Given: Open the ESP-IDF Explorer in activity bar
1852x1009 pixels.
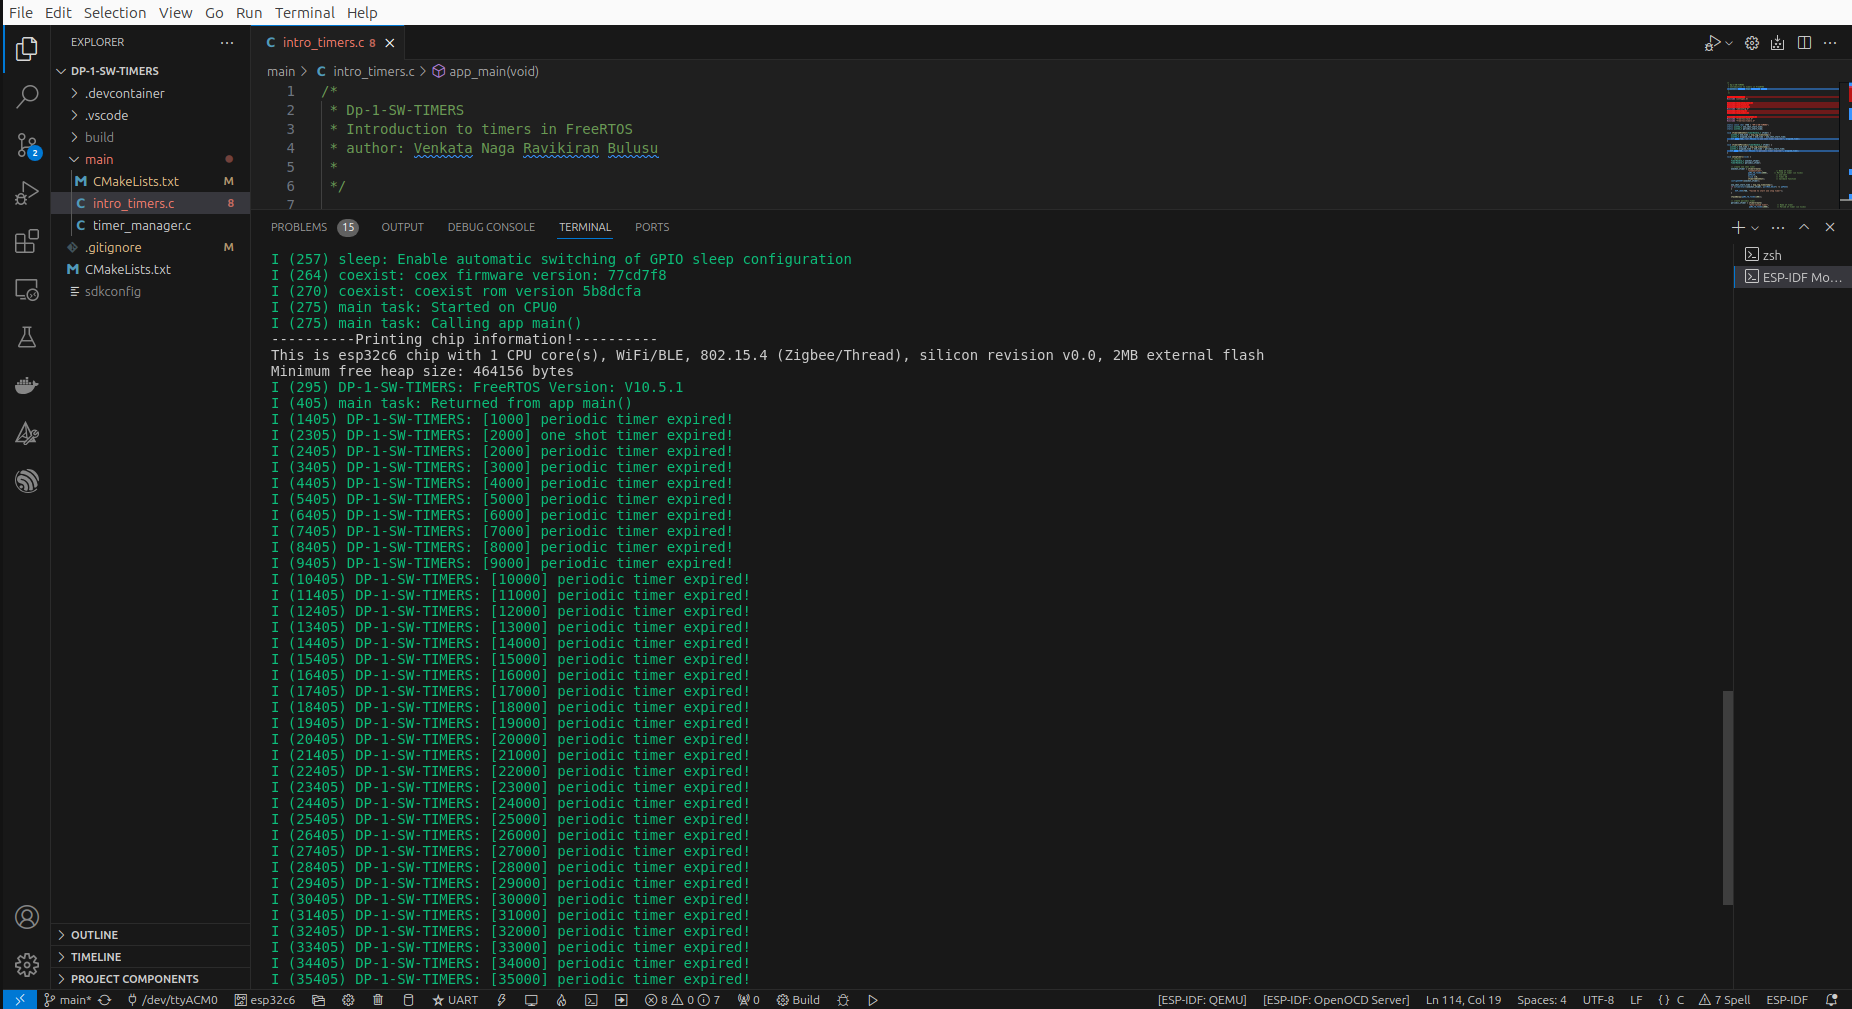Looking at the screenshot, I should (x=27, y=481).
